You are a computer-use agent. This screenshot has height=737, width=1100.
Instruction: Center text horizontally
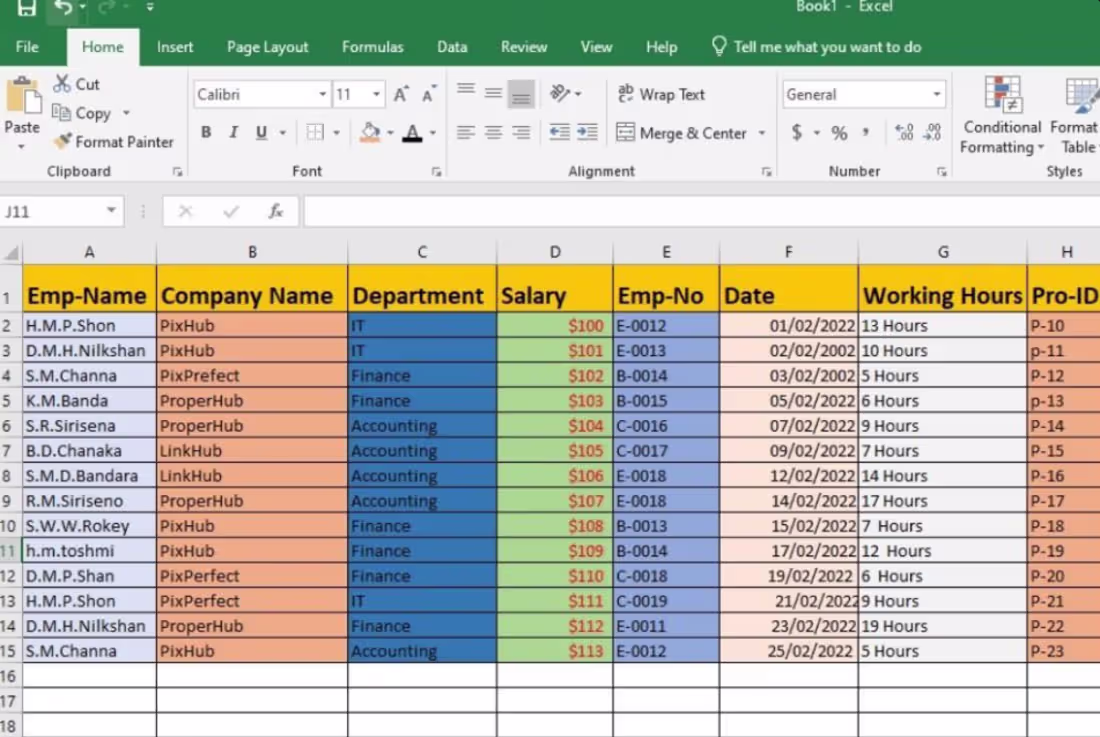pyautogui.click(x=493, y=132)
